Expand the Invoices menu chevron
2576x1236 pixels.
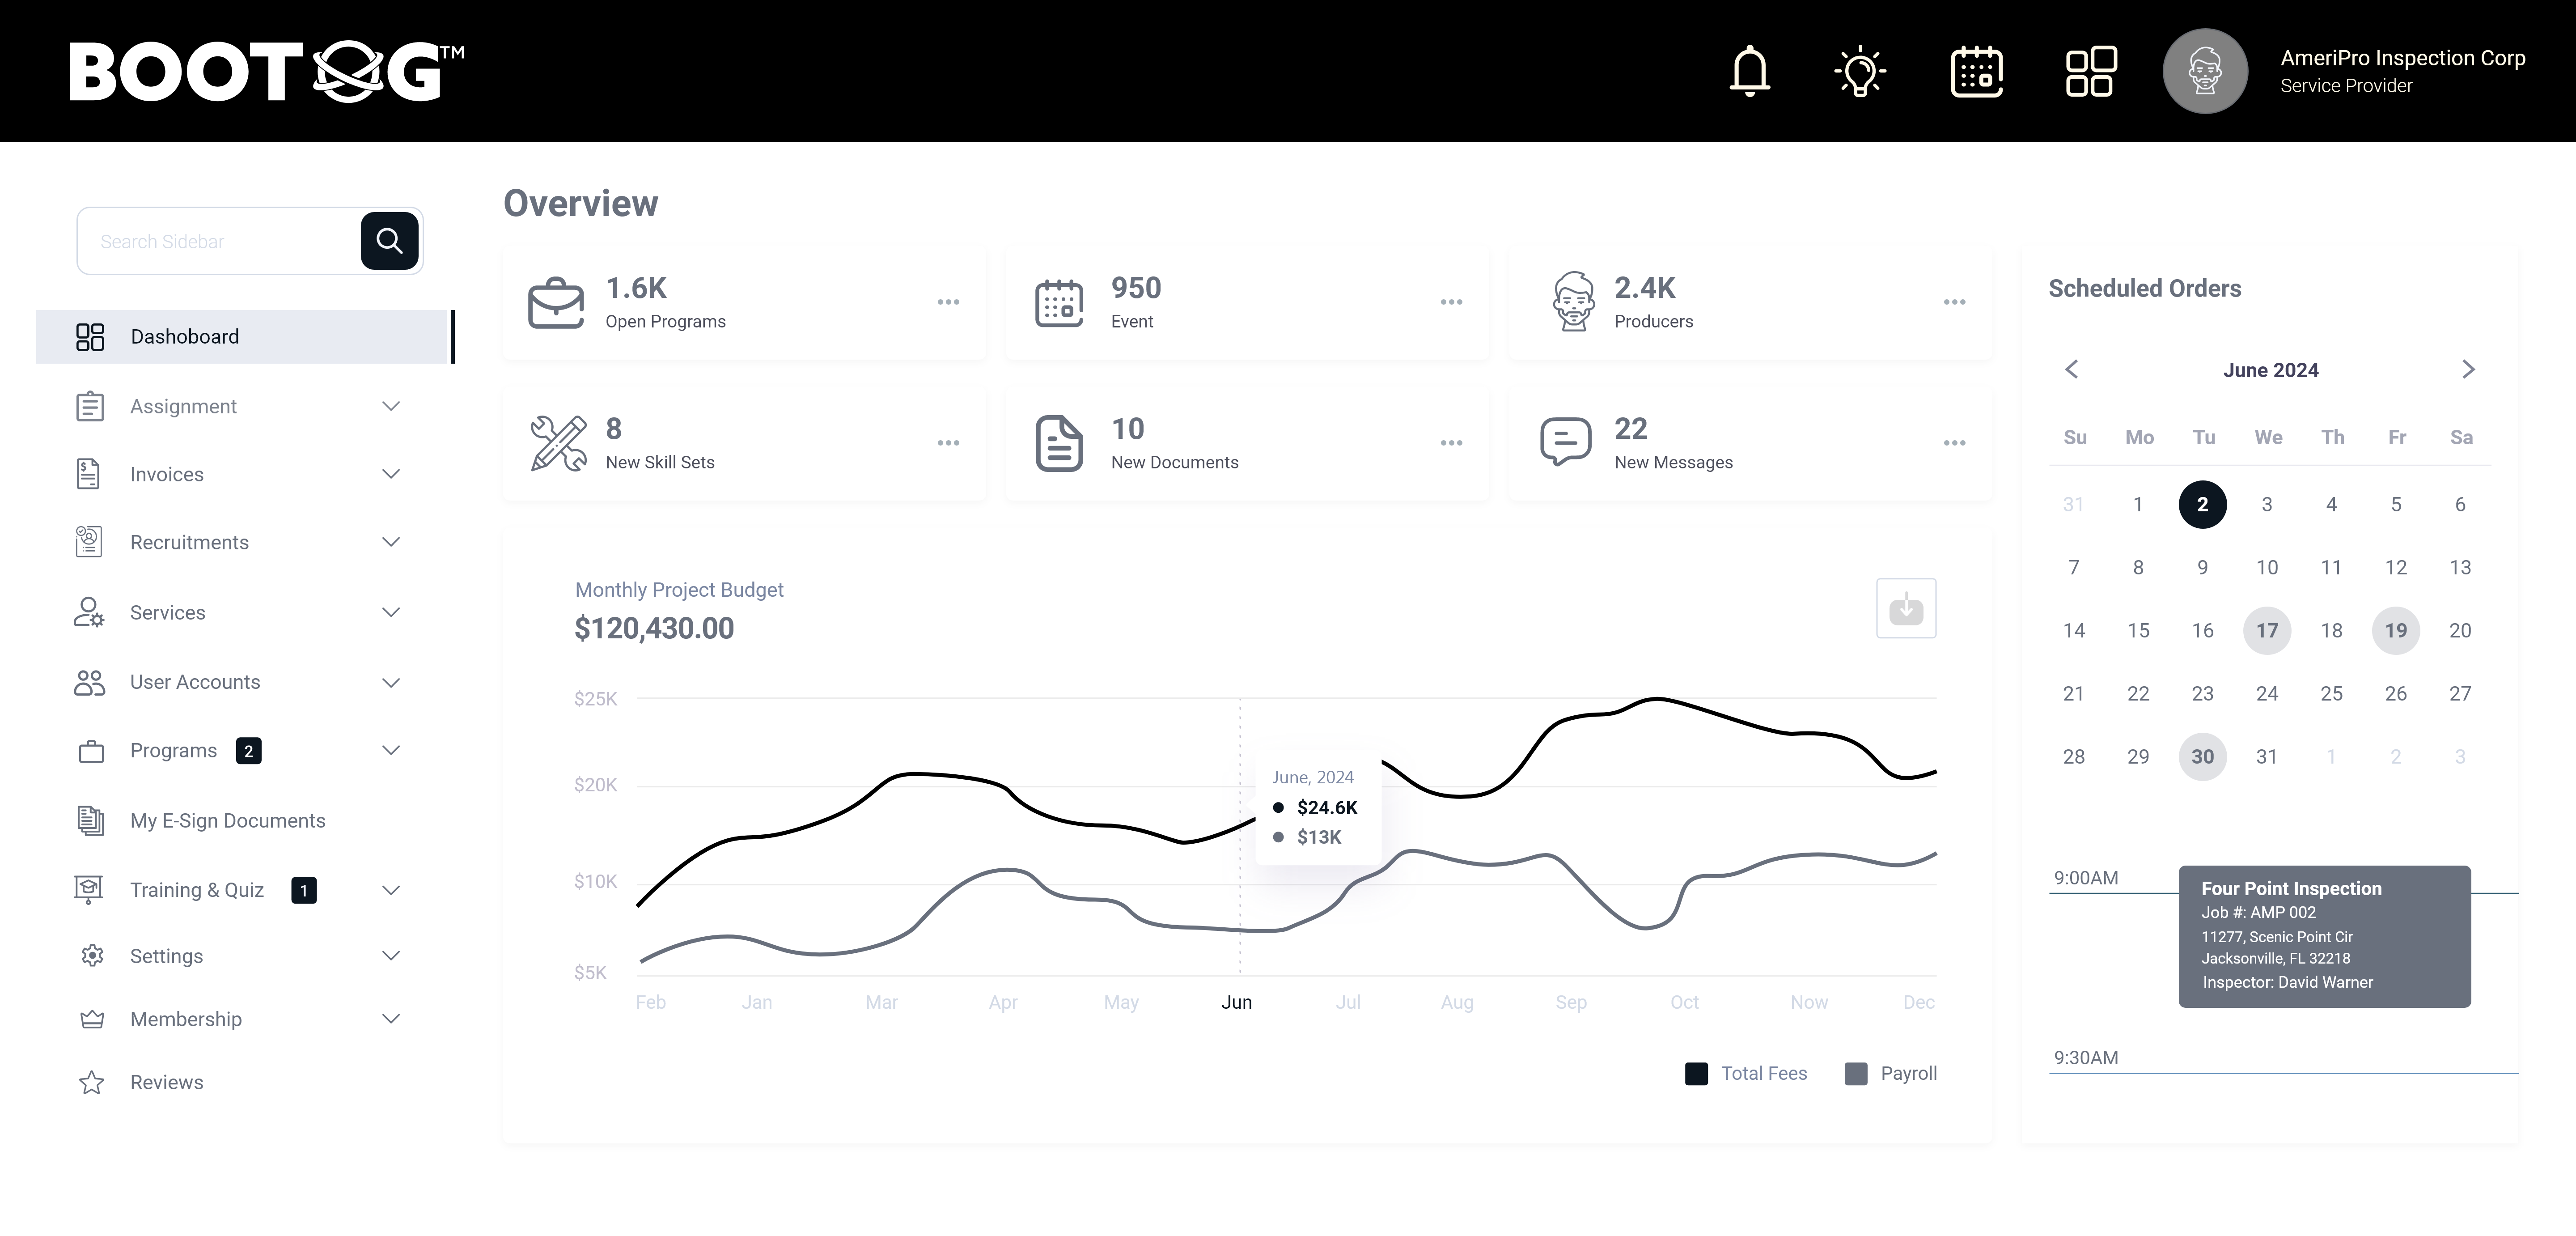tap(391, 474)
